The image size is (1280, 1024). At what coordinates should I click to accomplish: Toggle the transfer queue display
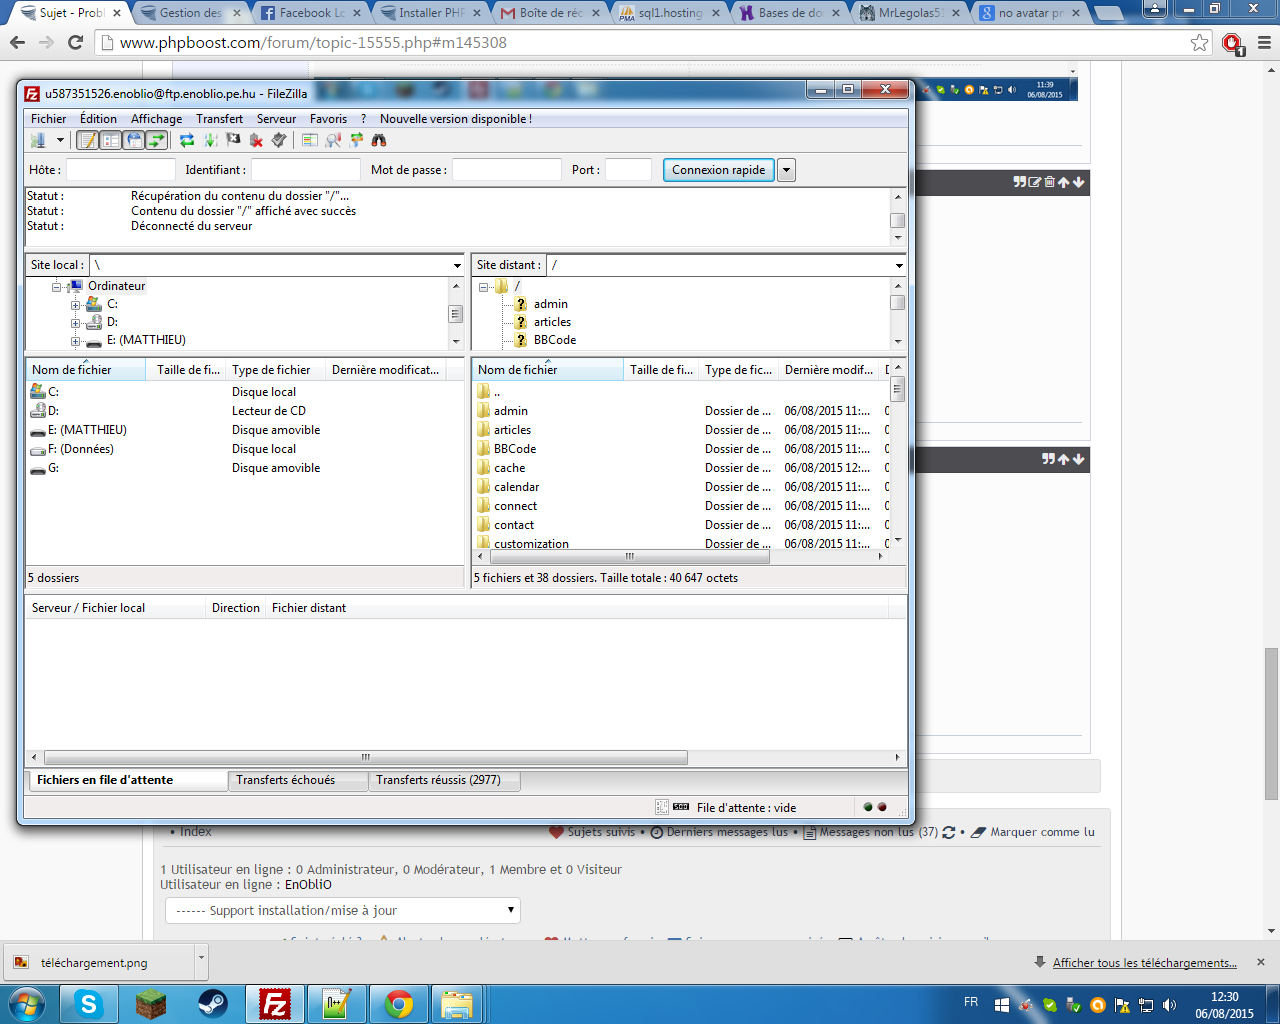pyautogui.click(x=157, y=141)
